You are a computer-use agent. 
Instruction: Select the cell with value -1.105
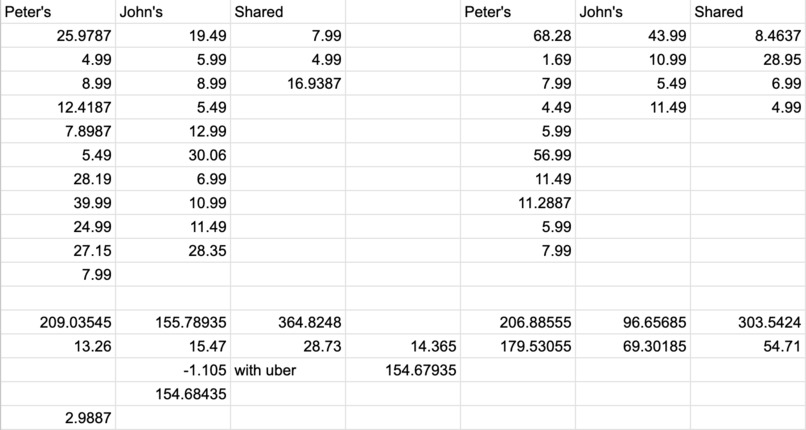[173, 370]
